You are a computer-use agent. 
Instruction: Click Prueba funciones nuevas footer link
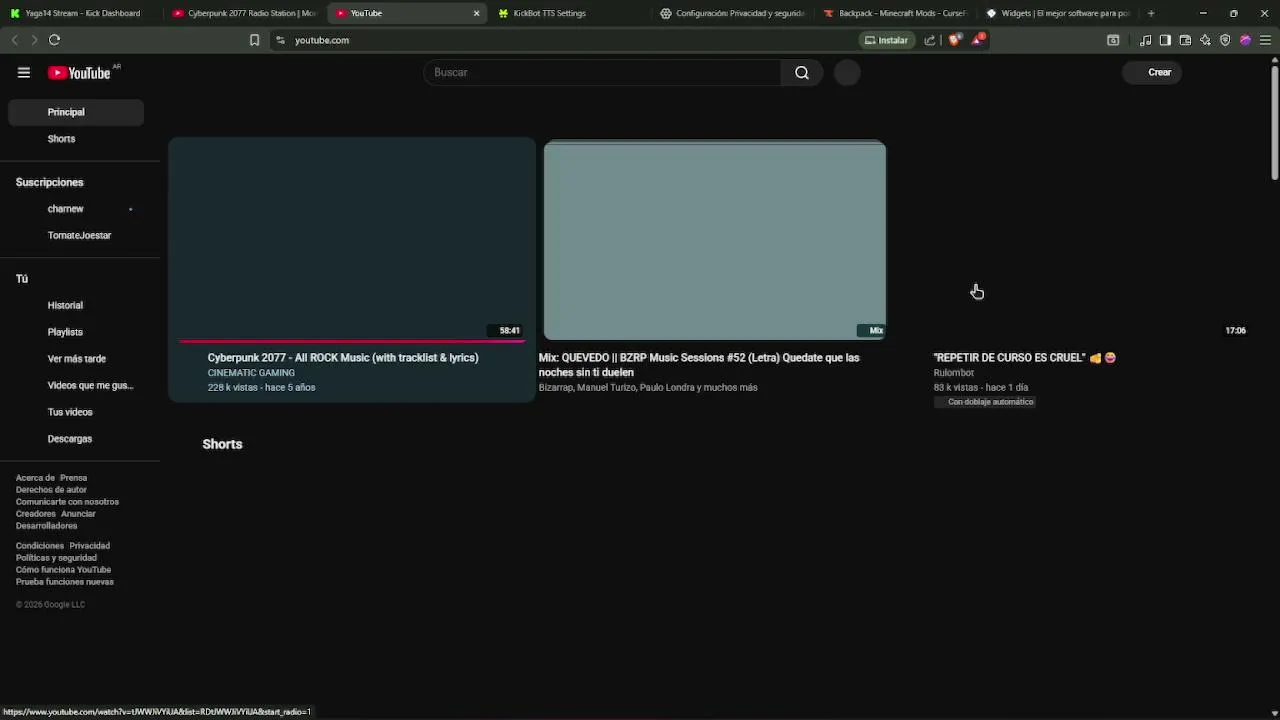point(64,582)
